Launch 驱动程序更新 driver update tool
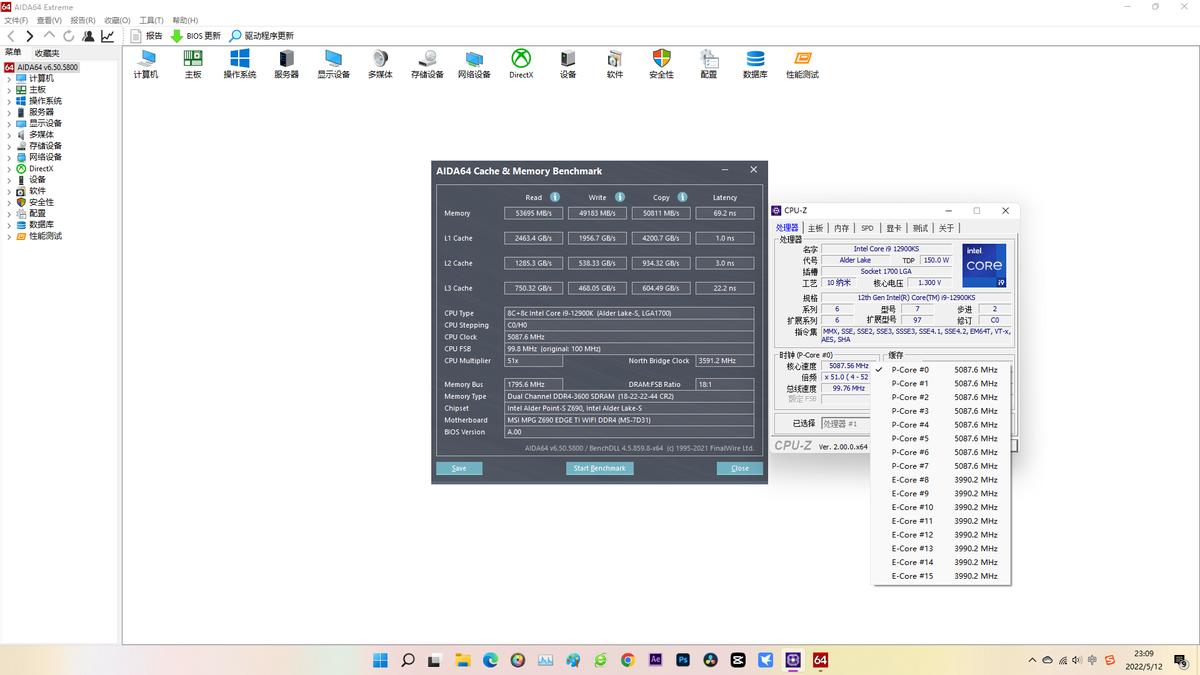This screenshot has height=675, width=1200. pyautogui.click(x=262, y=35)
